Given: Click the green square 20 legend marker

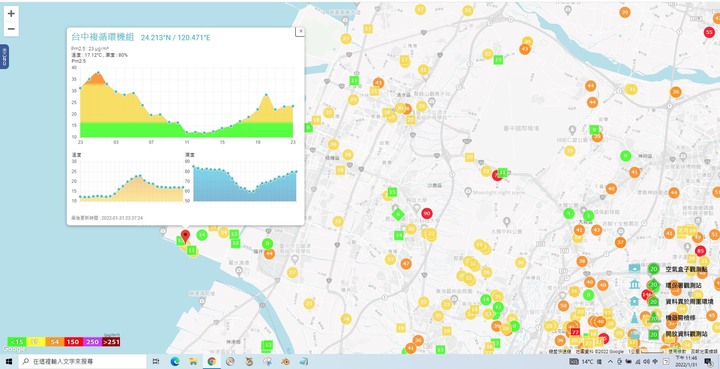Looking at the screenshot, I should click(654, 334).
